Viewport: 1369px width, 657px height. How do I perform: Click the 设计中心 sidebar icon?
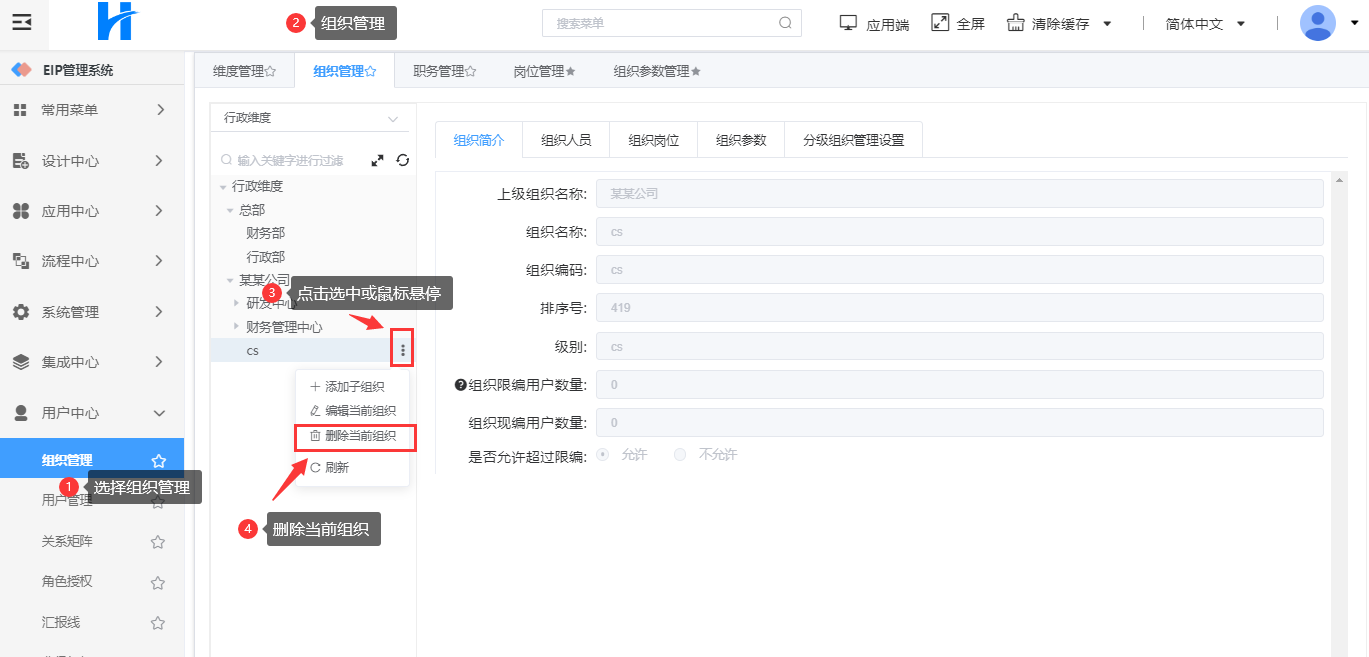20,161
